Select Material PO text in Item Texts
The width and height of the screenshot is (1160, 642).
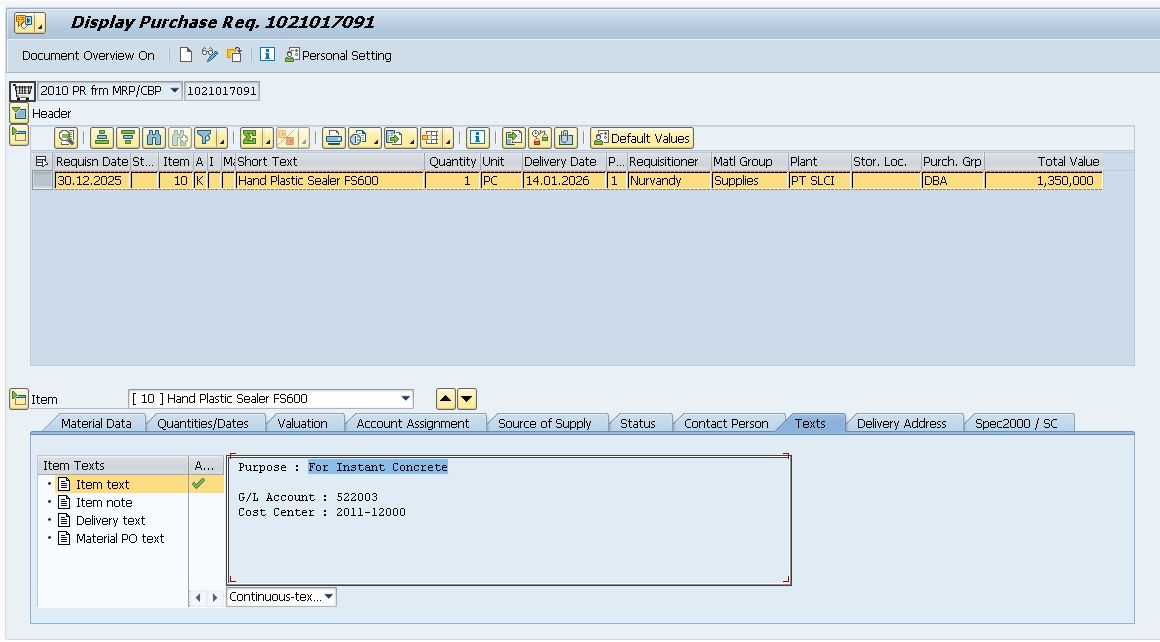pyautogui.click(x=119, y=538)
